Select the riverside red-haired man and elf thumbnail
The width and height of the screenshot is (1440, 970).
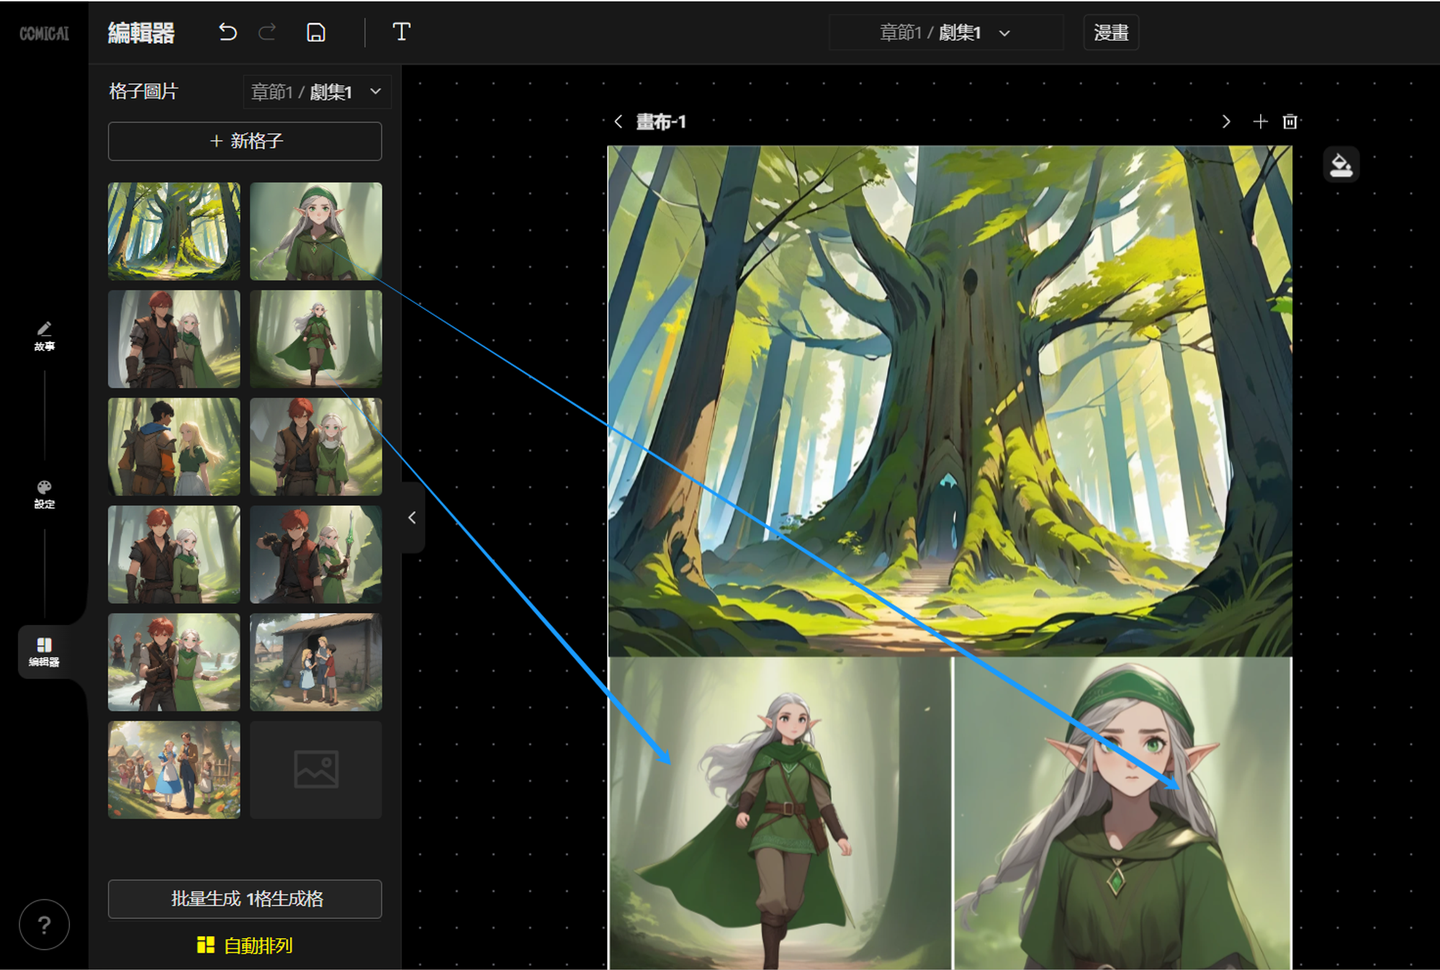click(x=174, y=662)
